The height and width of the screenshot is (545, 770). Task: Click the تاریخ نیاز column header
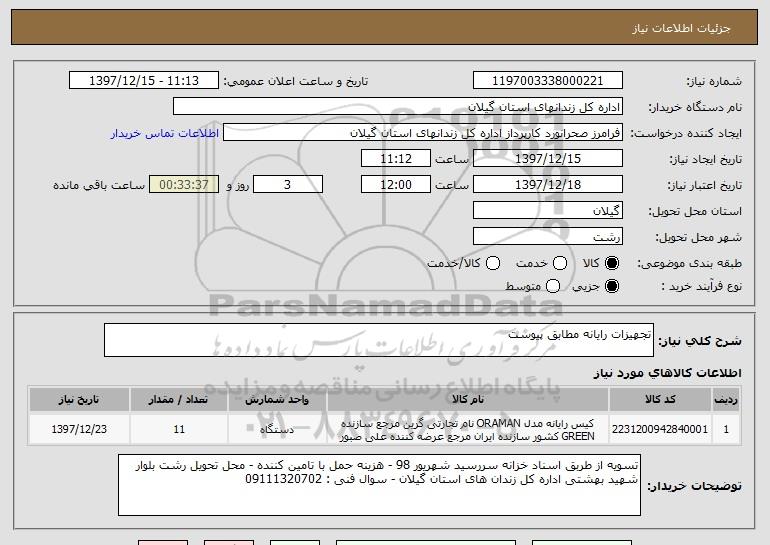[79, 400]
